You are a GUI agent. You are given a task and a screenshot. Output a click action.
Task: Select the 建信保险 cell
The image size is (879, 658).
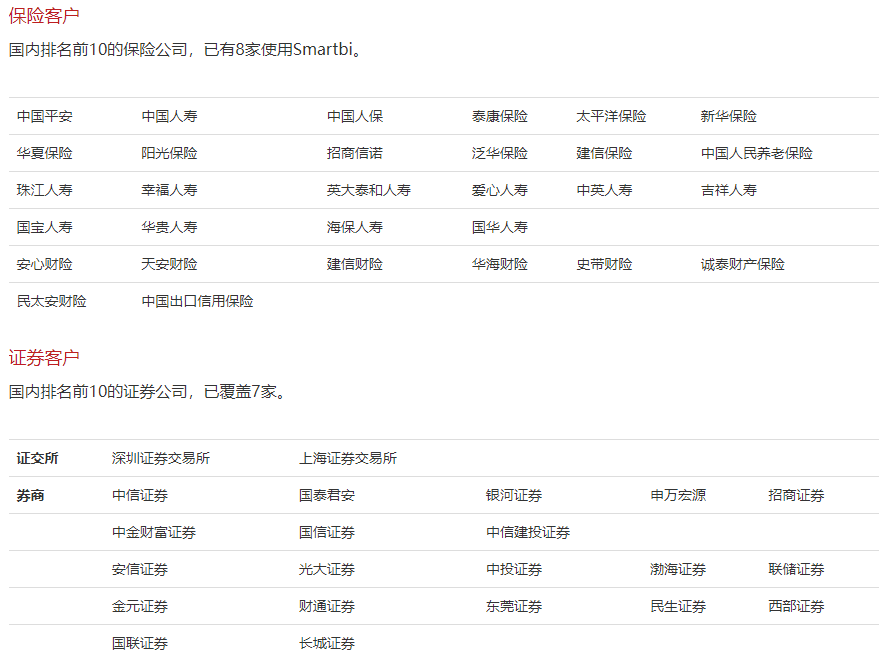point(604,153)
